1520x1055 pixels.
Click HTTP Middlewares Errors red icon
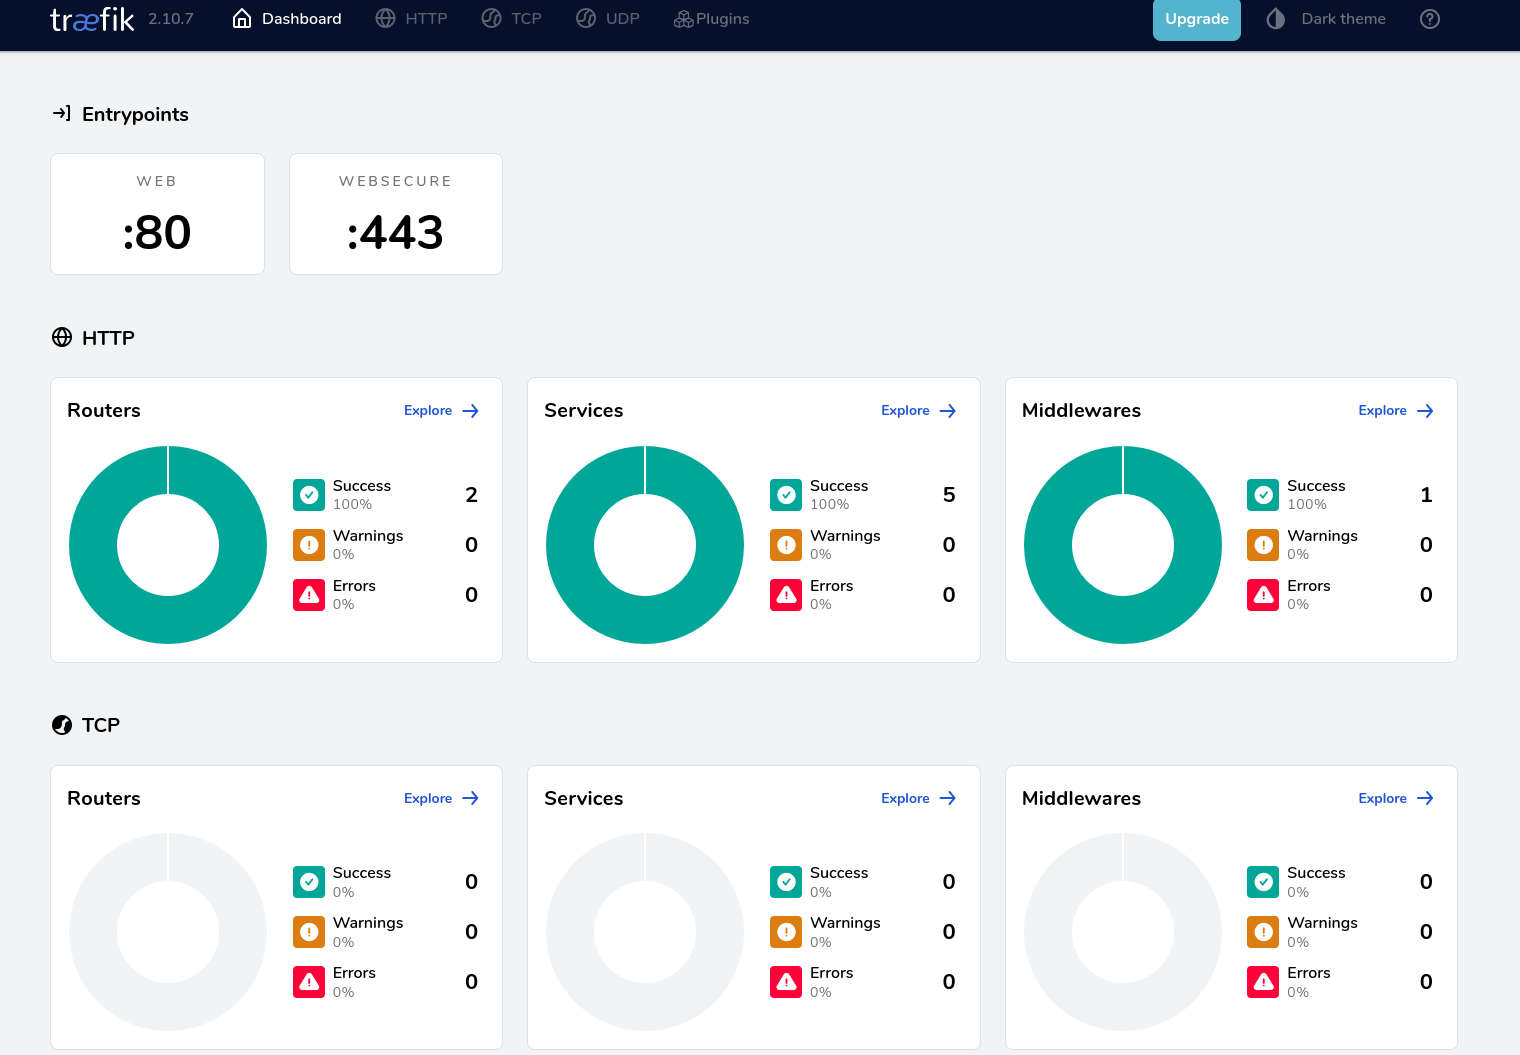point(1264,595)
